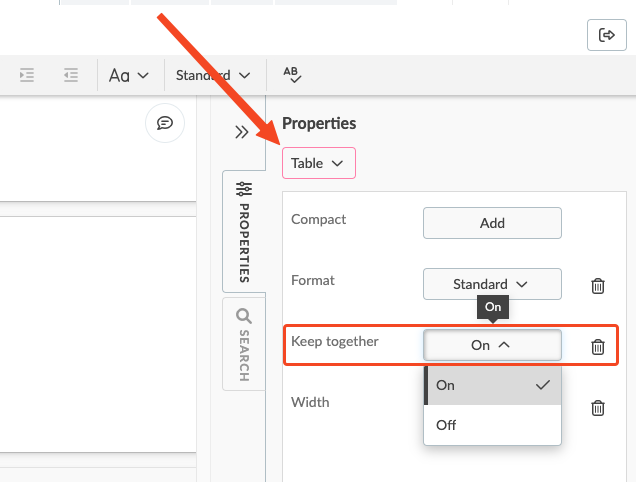Open the Aa text case dropdown
The image size is (636, 482).
pos(129,75)
